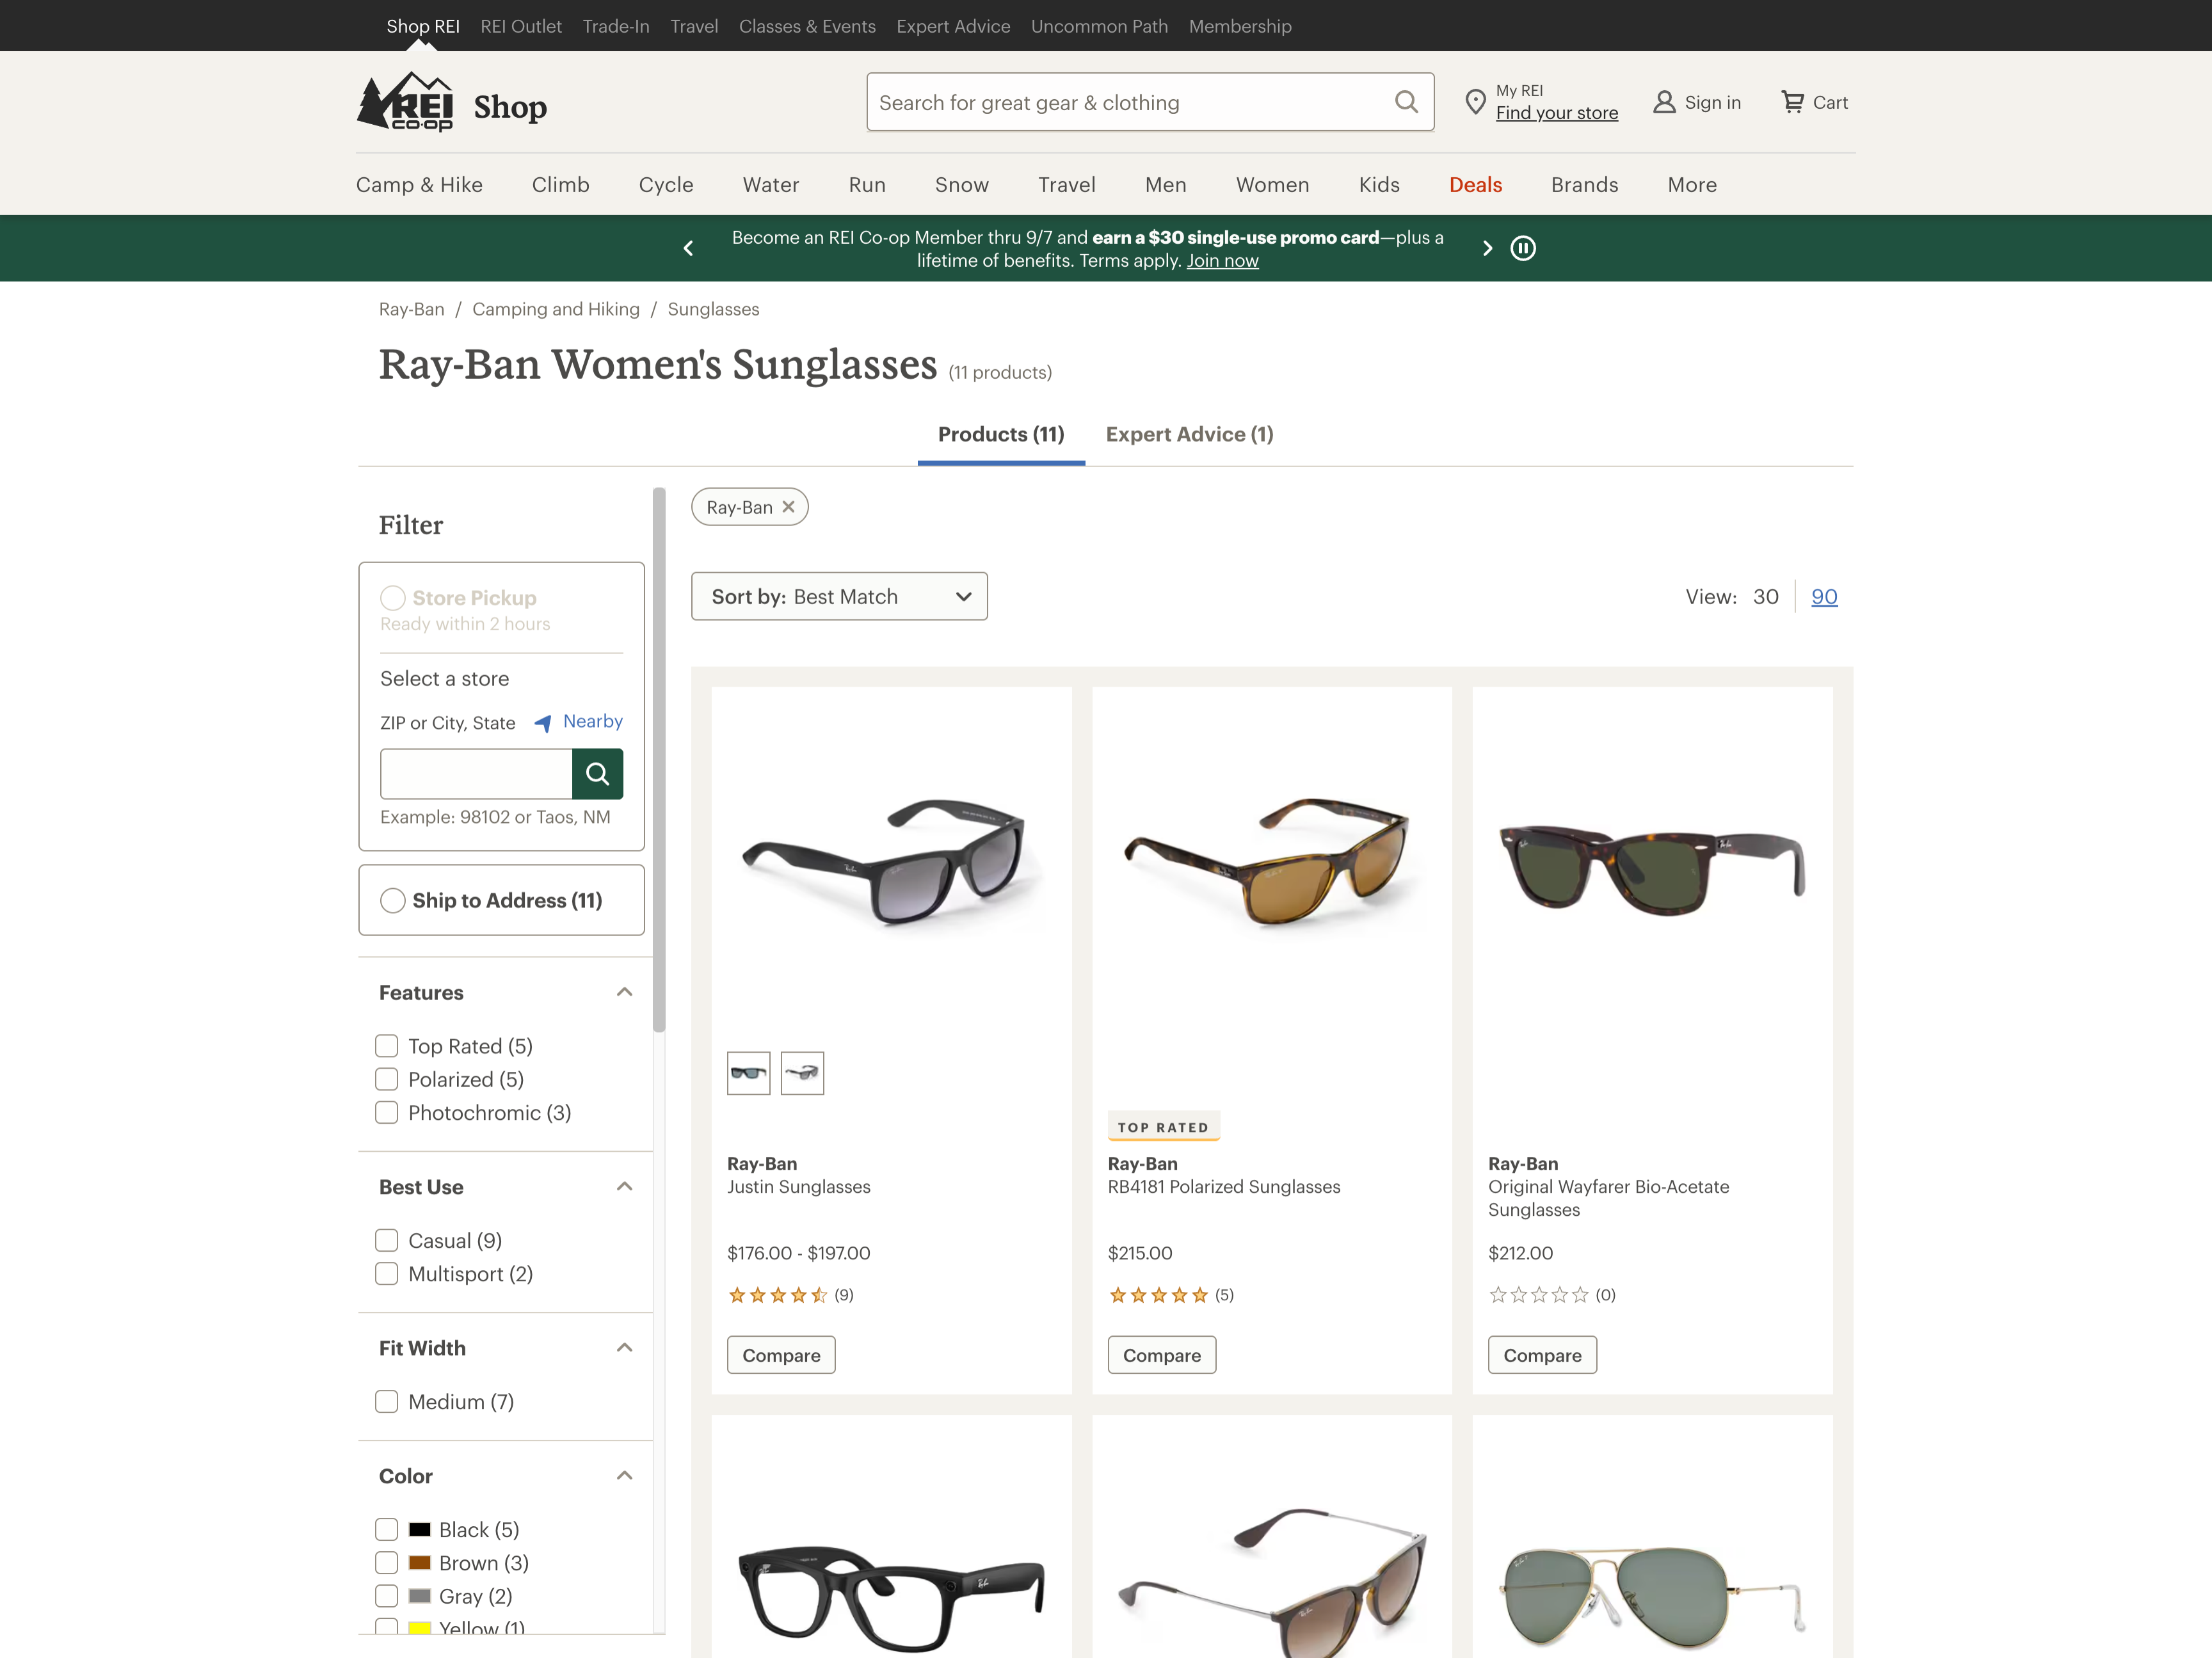
Task: Check the Gray color filter
Action: 387,1596
